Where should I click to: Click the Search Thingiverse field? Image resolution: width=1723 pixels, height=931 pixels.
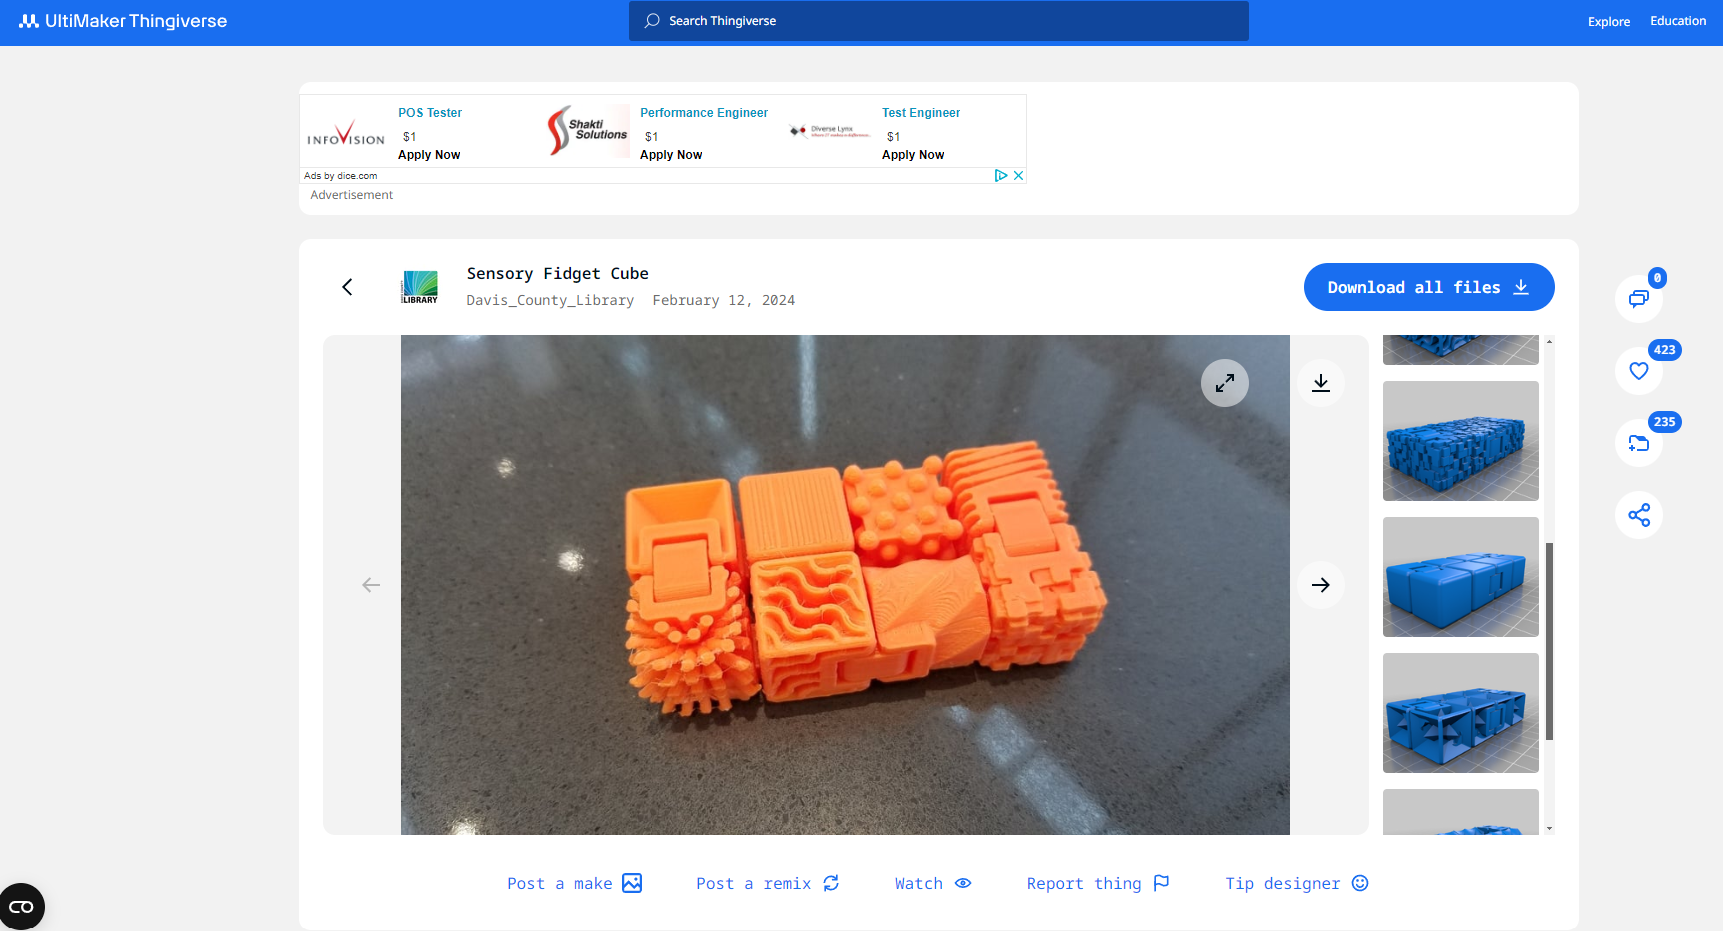938,21
